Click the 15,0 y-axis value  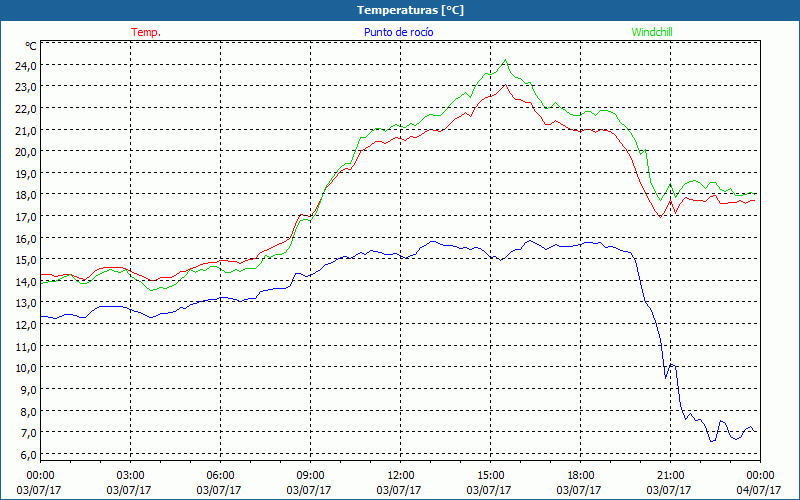tap(27, 260)
